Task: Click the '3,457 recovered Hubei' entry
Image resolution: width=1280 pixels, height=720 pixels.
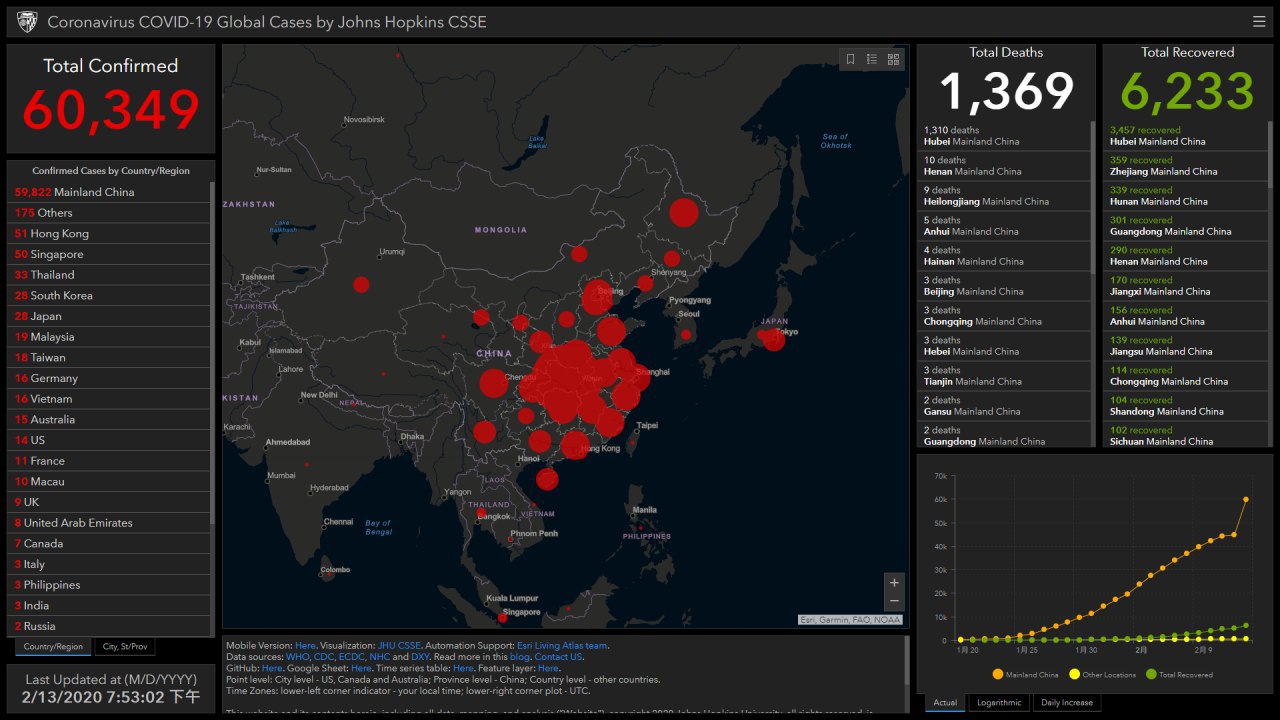Action: click(x=1186, y=136)
